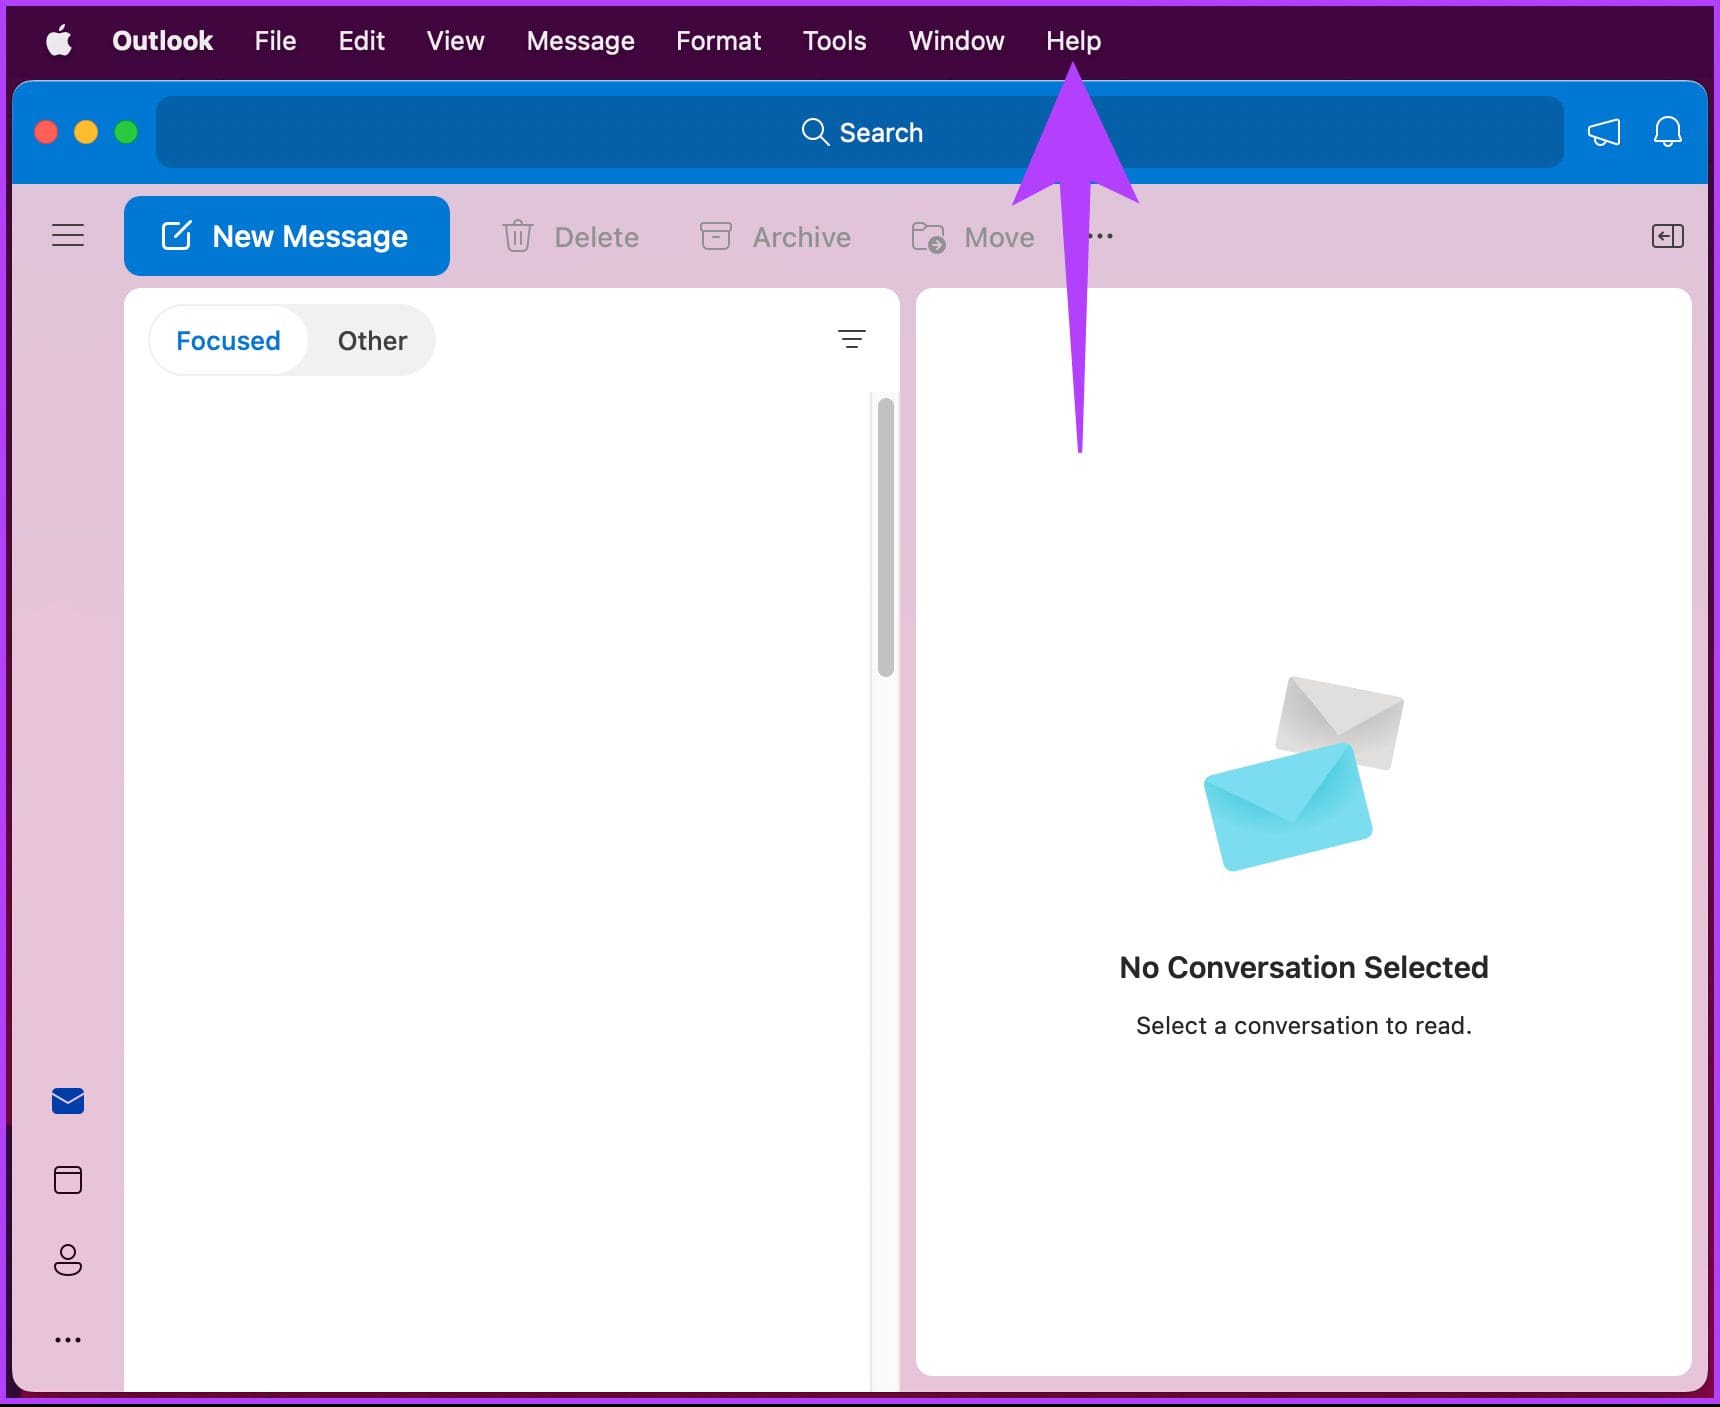Open the Window menu
Screen dimensions: 1720x1407
point(956,41)
